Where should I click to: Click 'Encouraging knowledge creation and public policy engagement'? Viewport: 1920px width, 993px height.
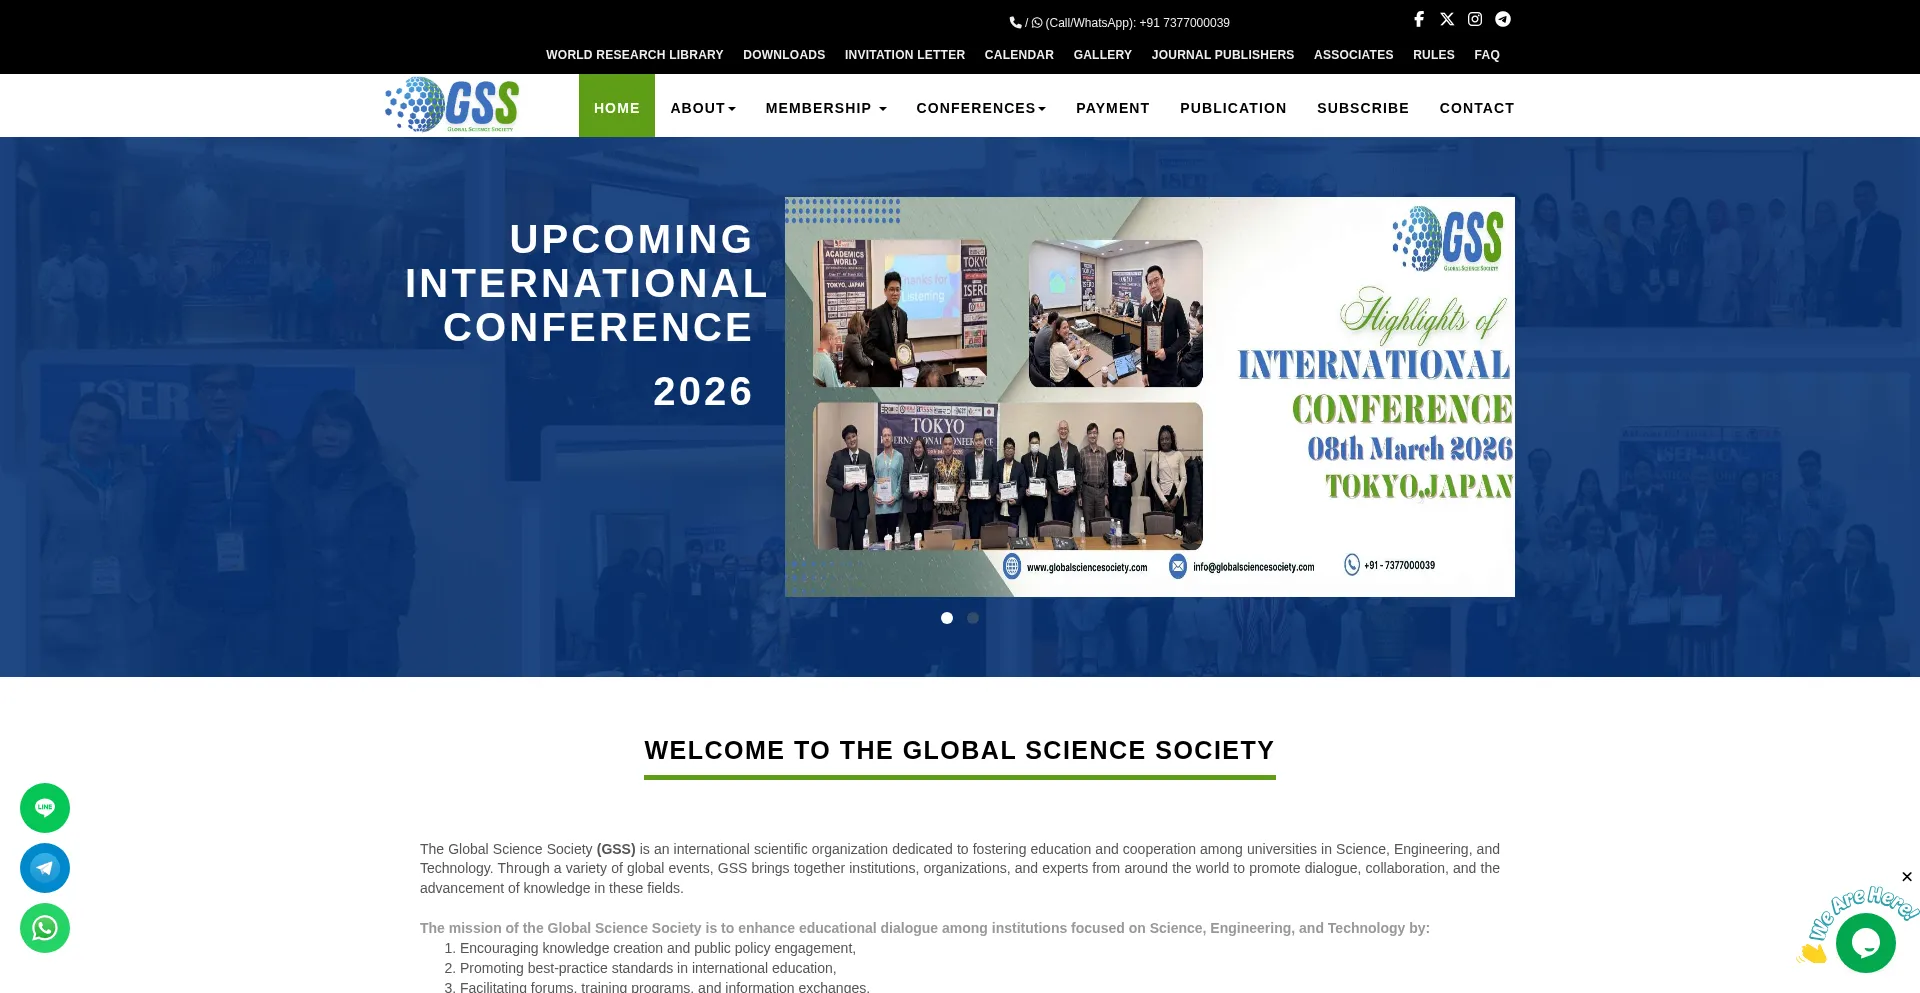pos(658,948)
